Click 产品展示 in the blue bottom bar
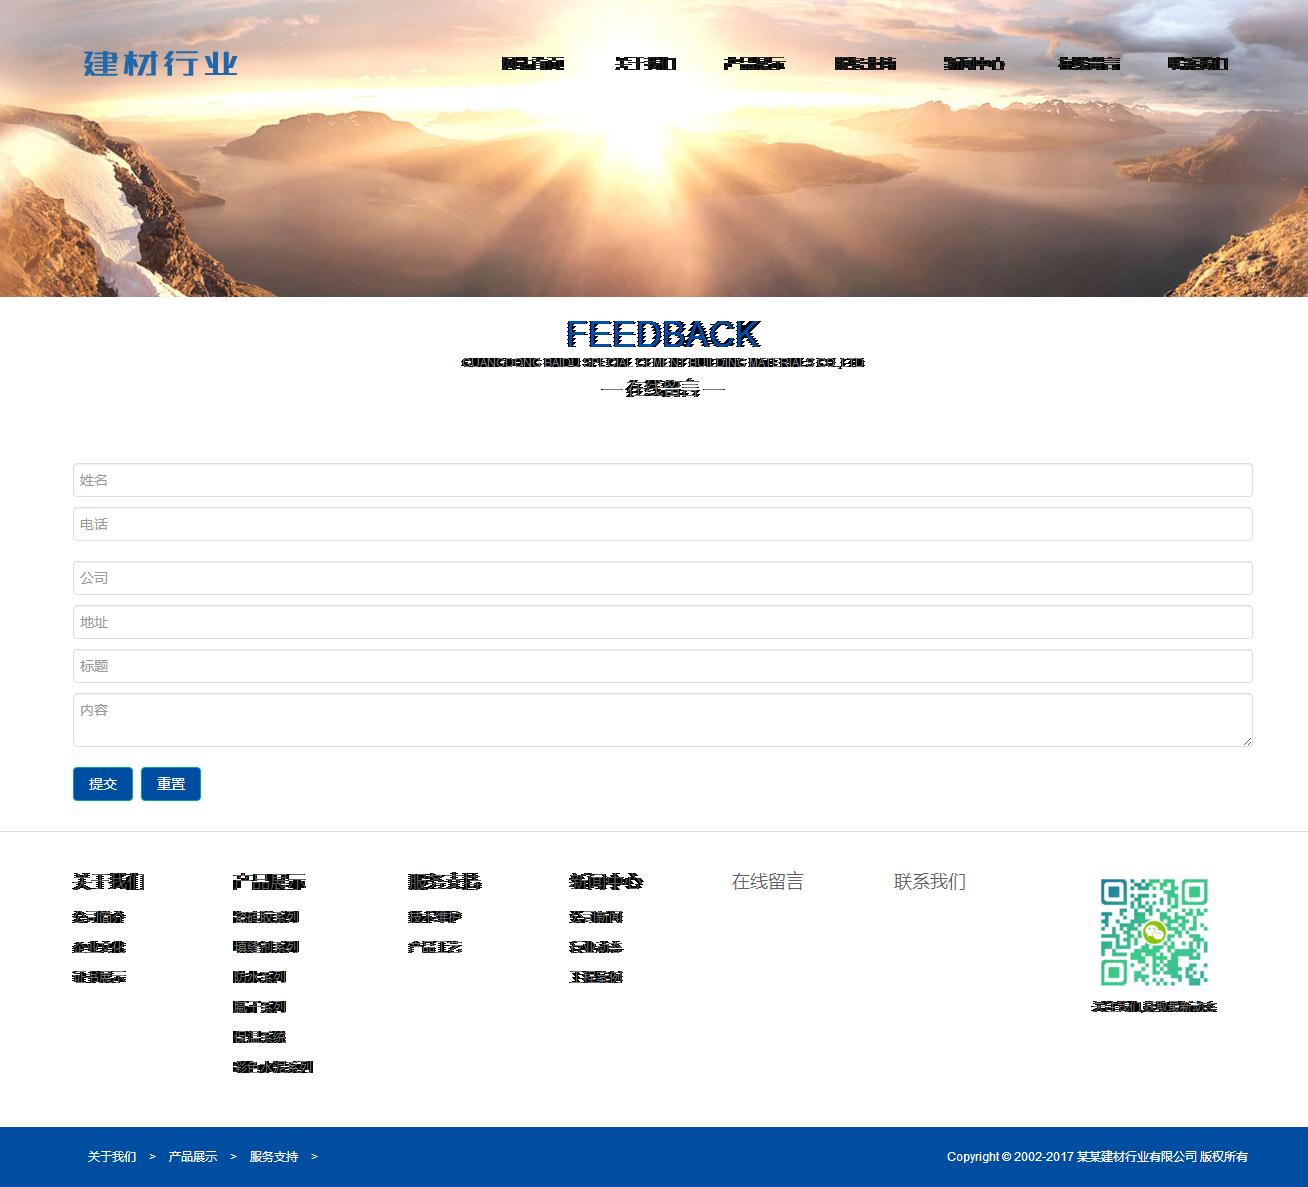 tap(193, 1157)
